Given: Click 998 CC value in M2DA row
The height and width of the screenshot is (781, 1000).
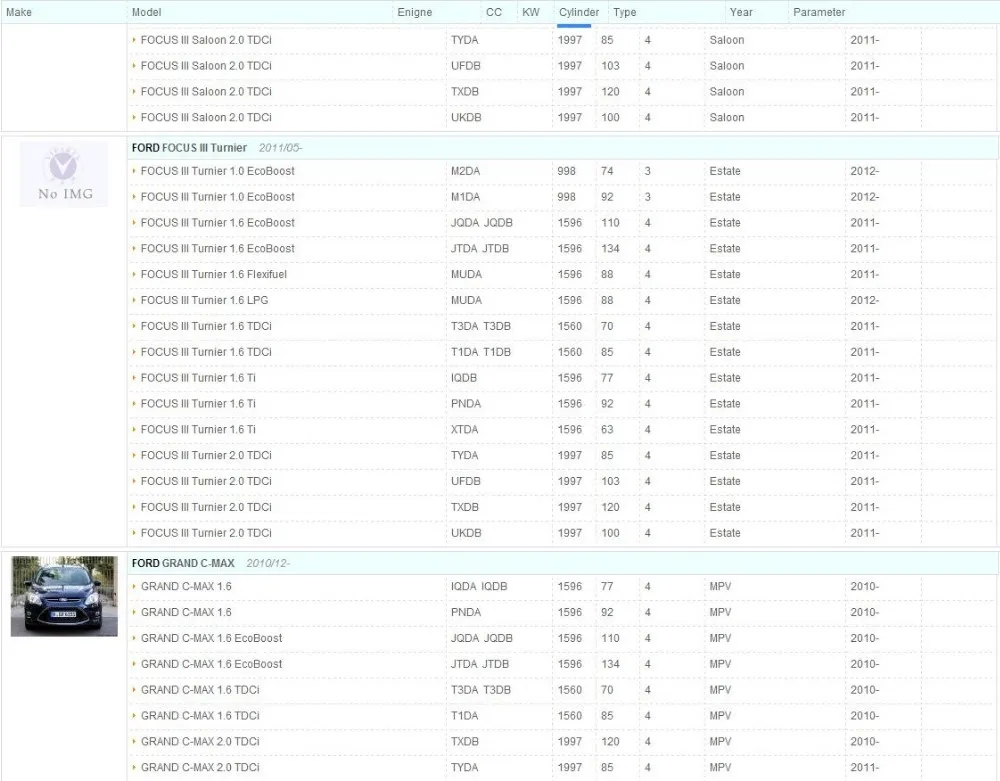Looking at the screenshot, I should [566, 171].
